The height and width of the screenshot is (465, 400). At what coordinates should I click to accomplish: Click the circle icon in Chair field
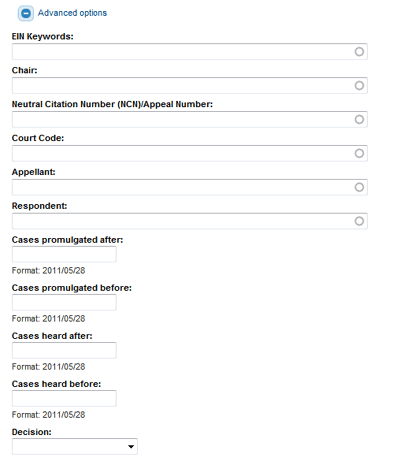359,86
